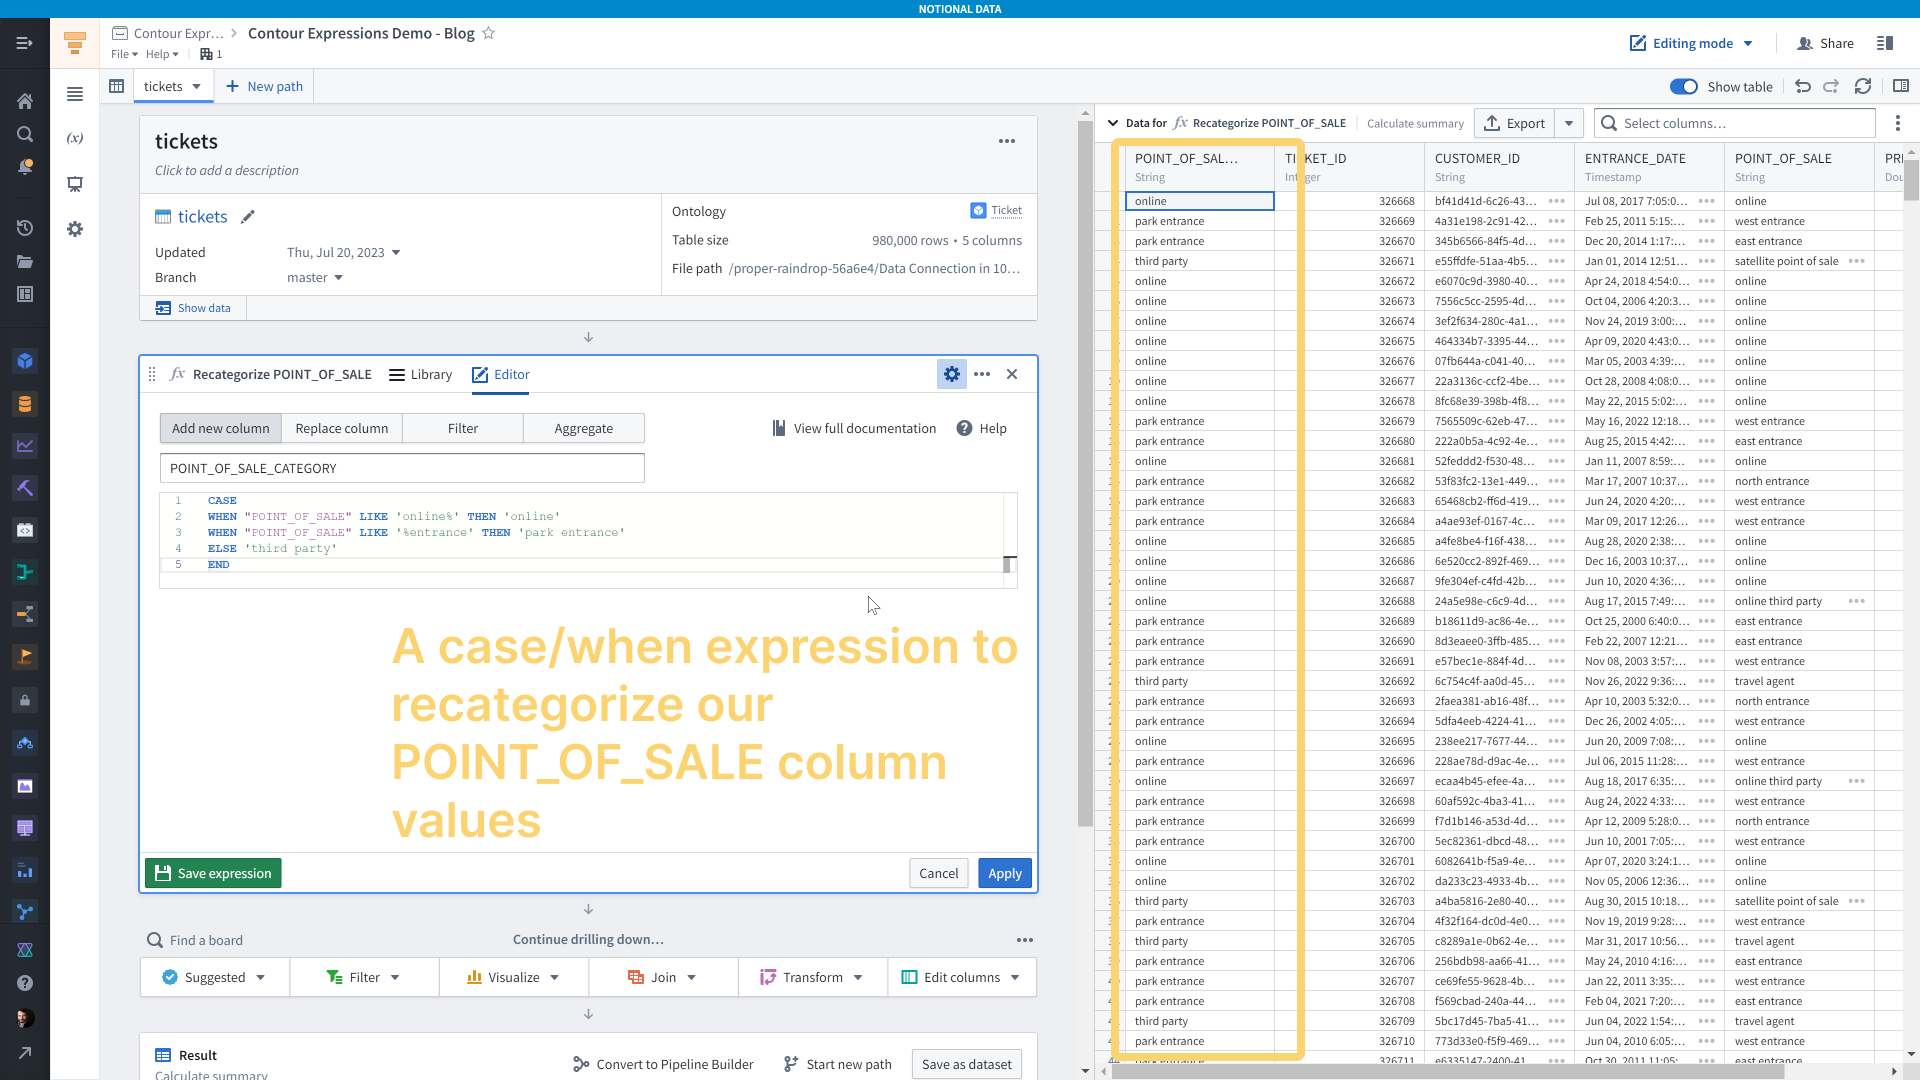Click Calculate summary in data panel

(1415, 123)
